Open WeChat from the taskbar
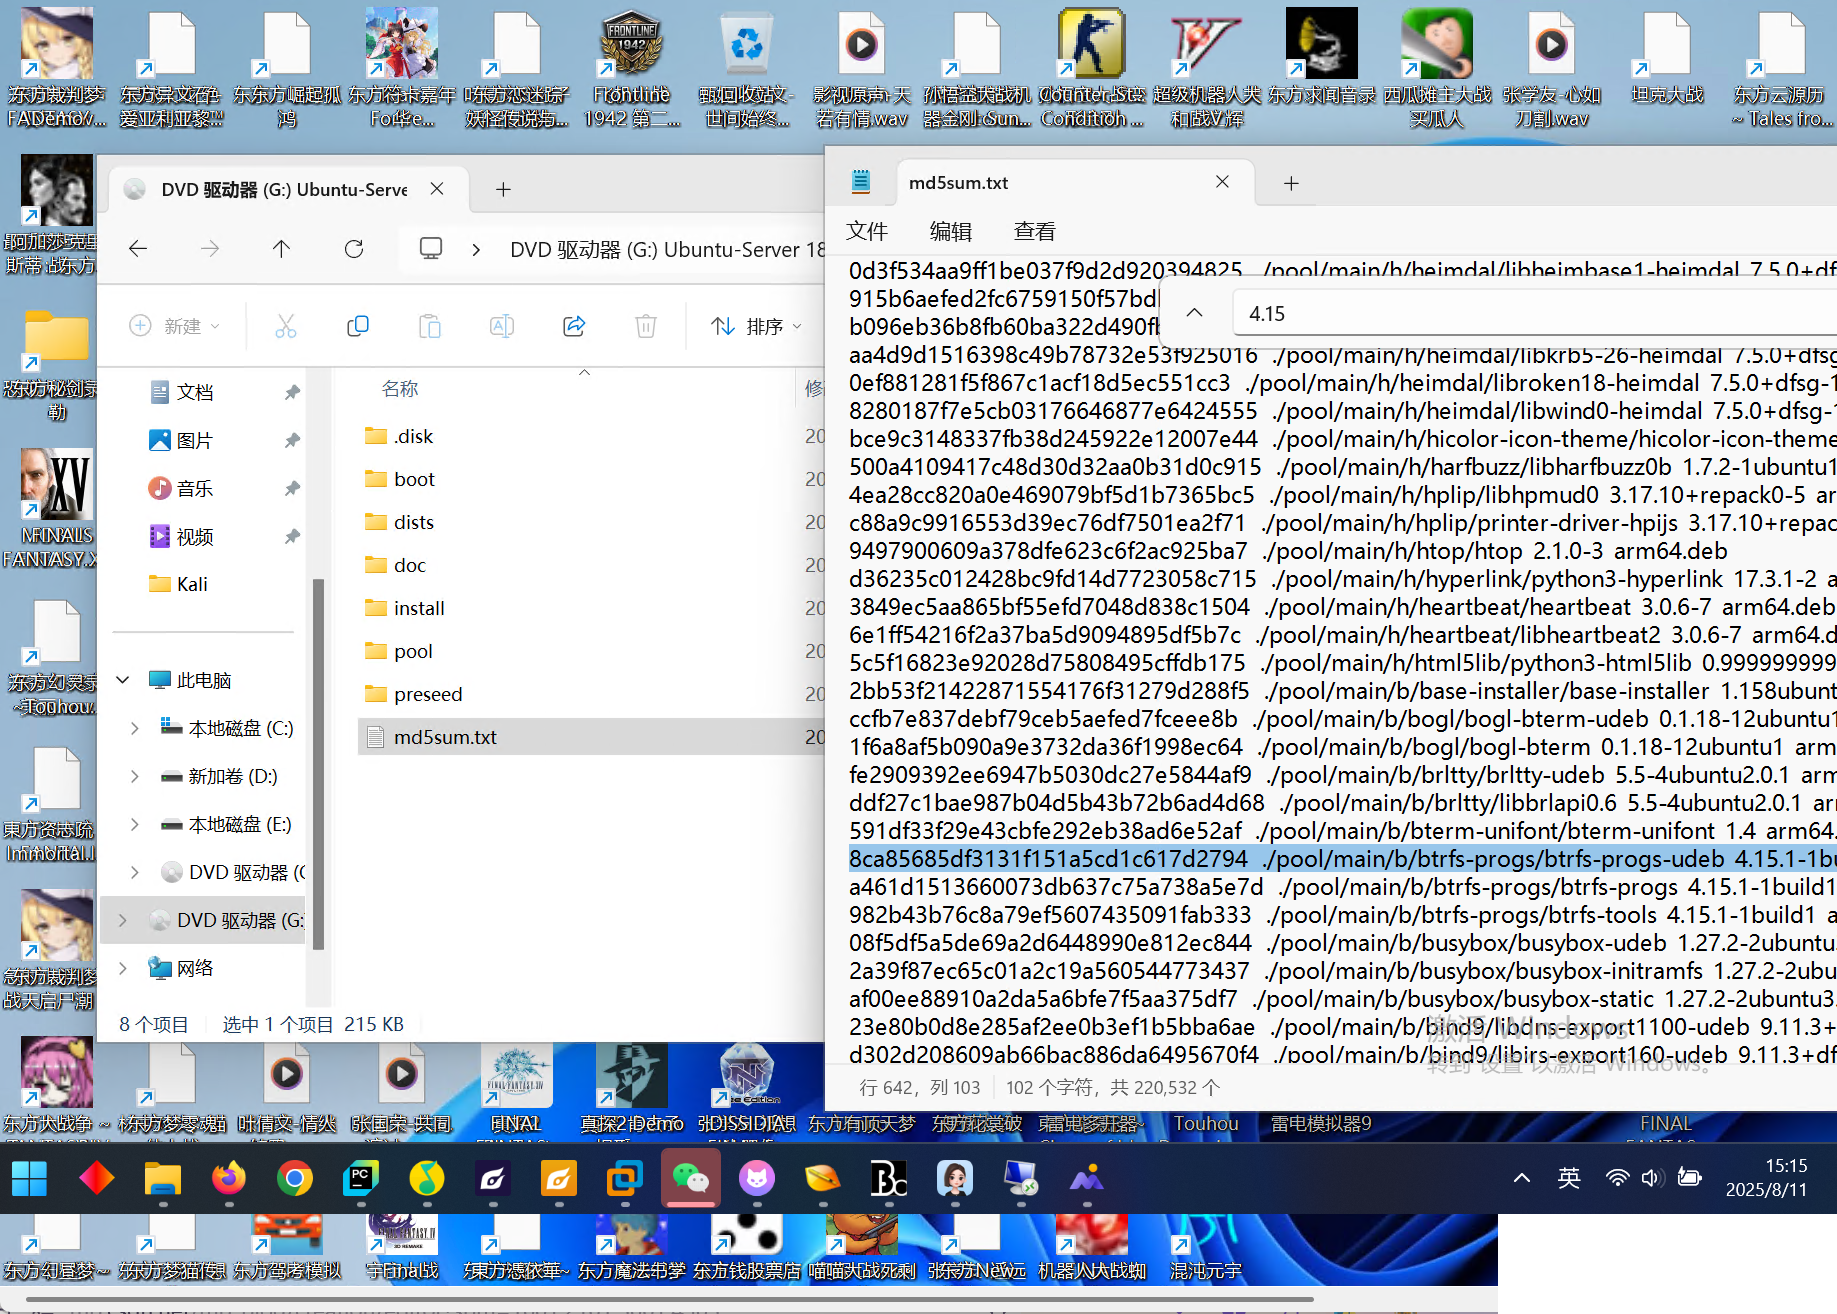This screenshot has height=1314, width=1837. coord(691,1179)
